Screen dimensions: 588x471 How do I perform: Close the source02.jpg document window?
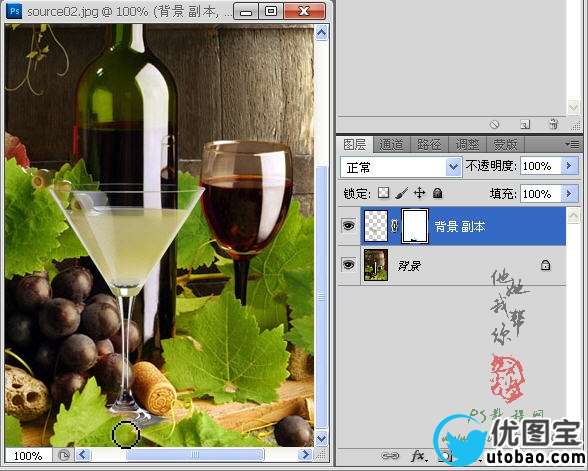pyautogui.click(x=304, y=11)
